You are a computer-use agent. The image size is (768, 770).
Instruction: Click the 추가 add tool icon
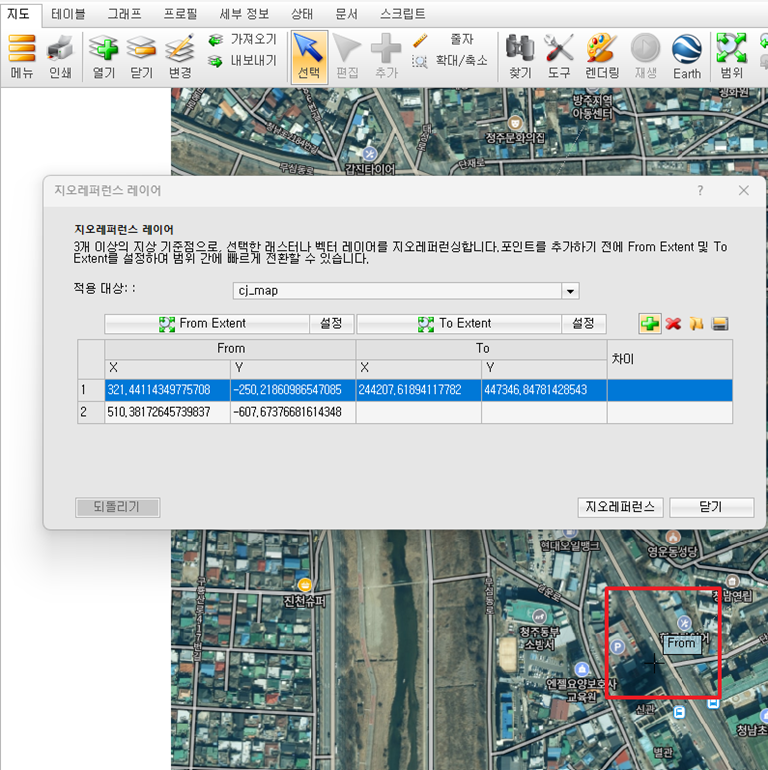tap(386, 57)
